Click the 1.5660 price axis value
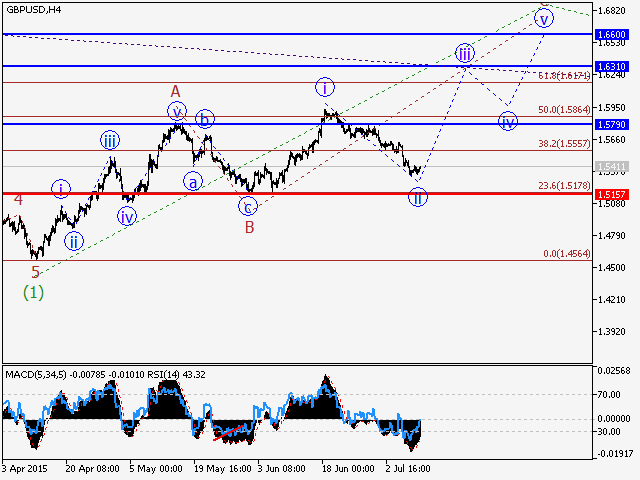Screen dimensions: 640x480 [x=611, y=140]
